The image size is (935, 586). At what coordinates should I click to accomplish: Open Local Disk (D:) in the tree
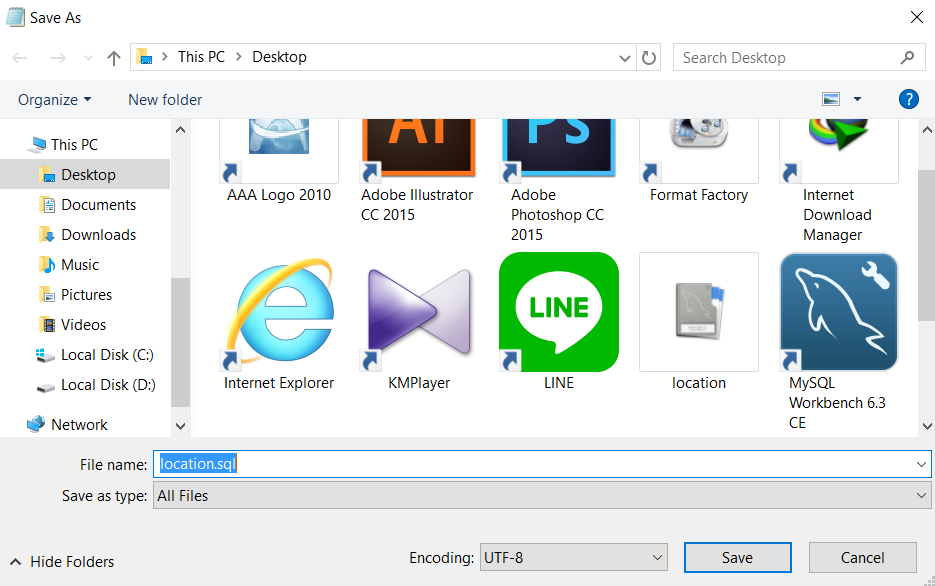click(107, 385)
